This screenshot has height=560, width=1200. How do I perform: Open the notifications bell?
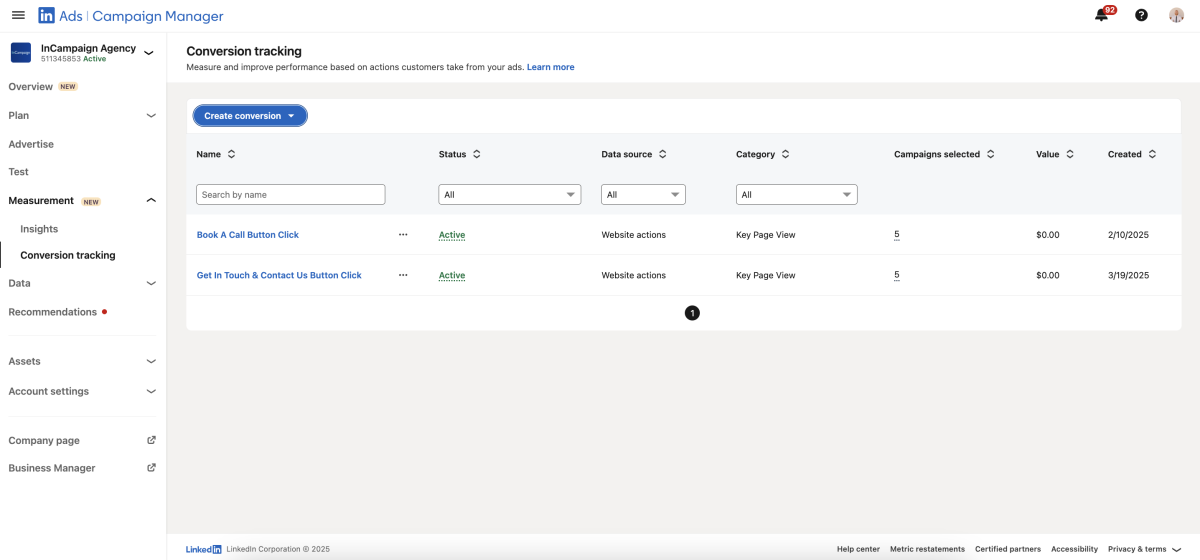pyautogui.click(x=1102, y=15)
